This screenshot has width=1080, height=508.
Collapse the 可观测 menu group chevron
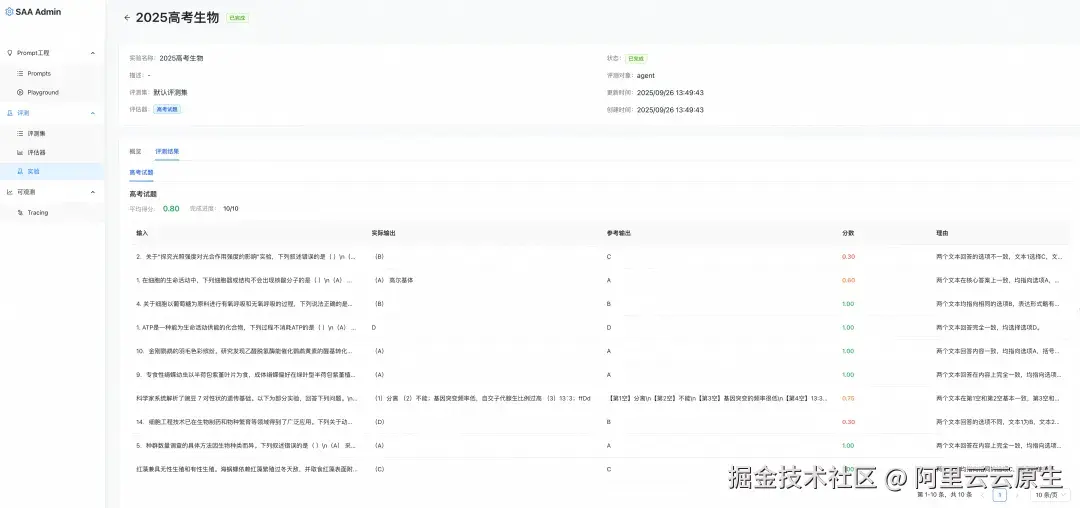93,192
